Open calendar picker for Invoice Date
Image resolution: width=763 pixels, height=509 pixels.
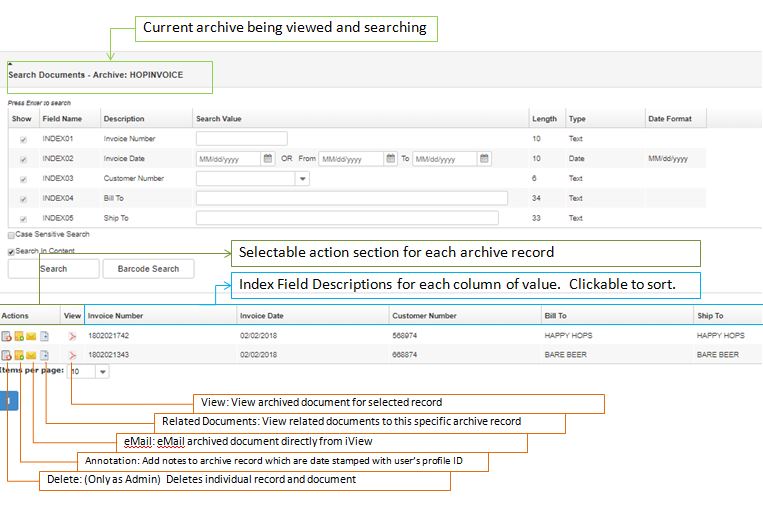tap(267, 158)
